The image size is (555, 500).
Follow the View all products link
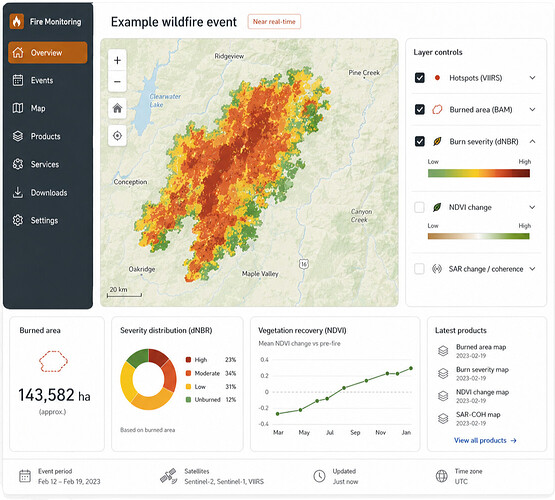coord(485,441)
